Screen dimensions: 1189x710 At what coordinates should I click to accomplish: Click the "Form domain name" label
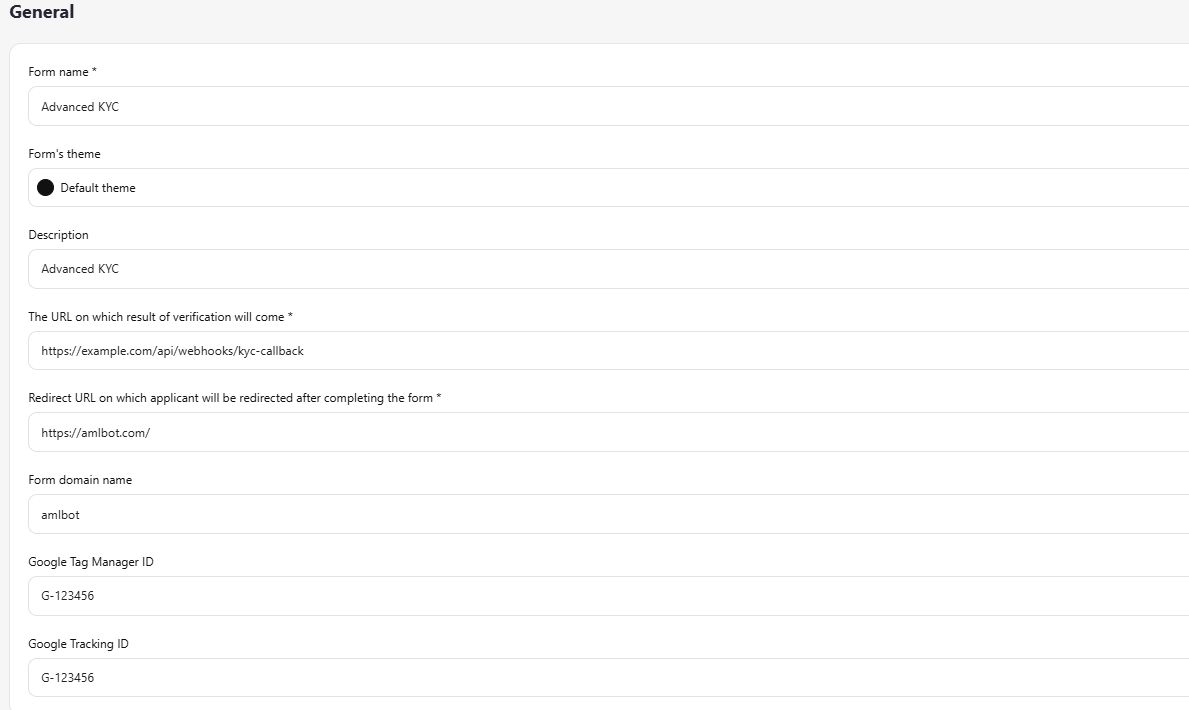(80, 480)
